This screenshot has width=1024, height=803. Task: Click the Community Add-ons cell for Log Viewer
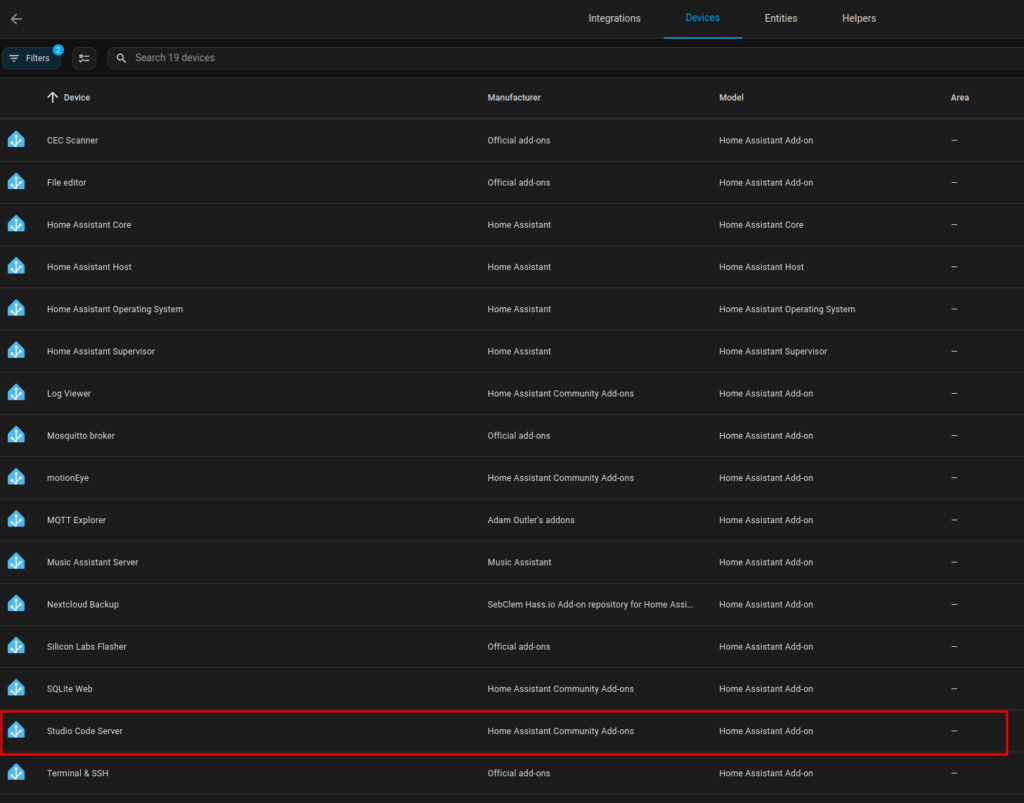pos(560,394)
